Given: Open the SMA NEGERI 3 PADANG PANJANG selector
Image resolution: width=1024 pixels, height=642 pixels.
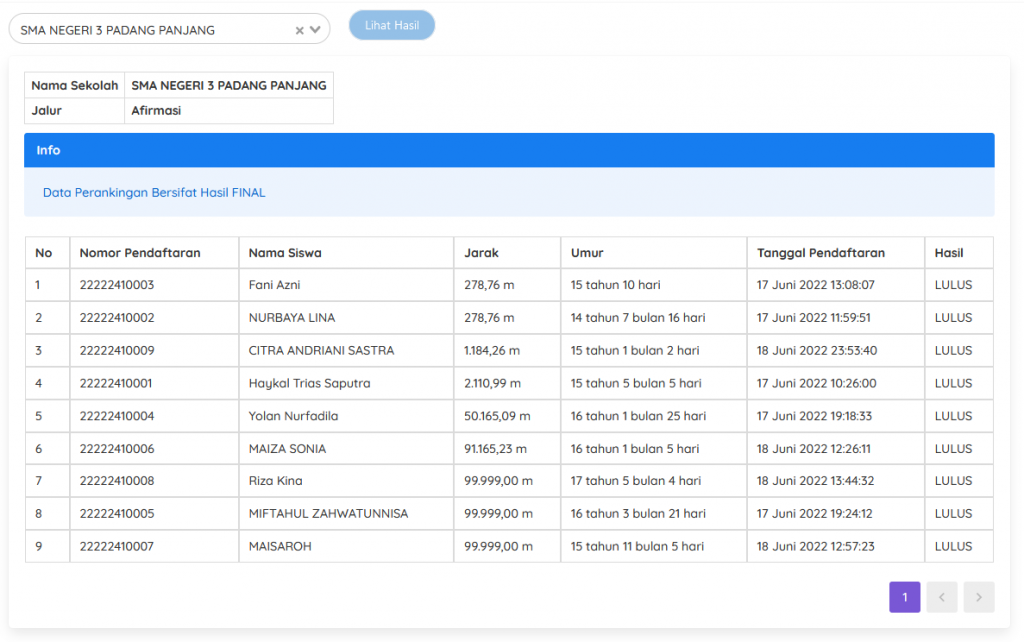Looking at the screenshot, I should tap(150, 30).
